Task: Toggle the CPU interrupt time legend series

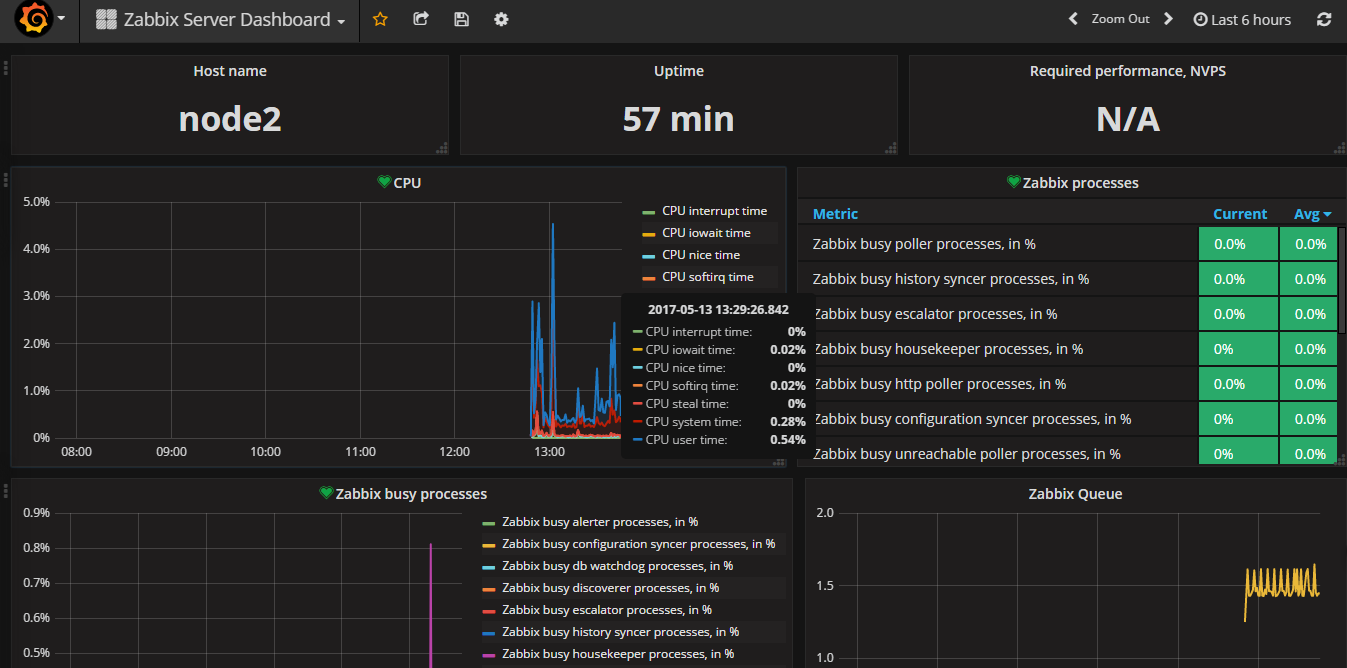Action: coord(714,211)
